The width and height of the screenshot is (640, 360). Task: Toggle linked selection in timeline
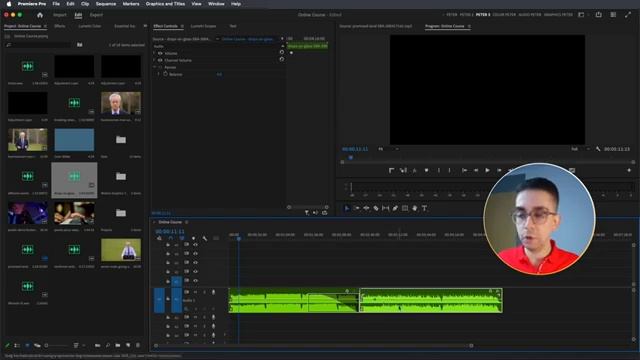click(182, 238)
